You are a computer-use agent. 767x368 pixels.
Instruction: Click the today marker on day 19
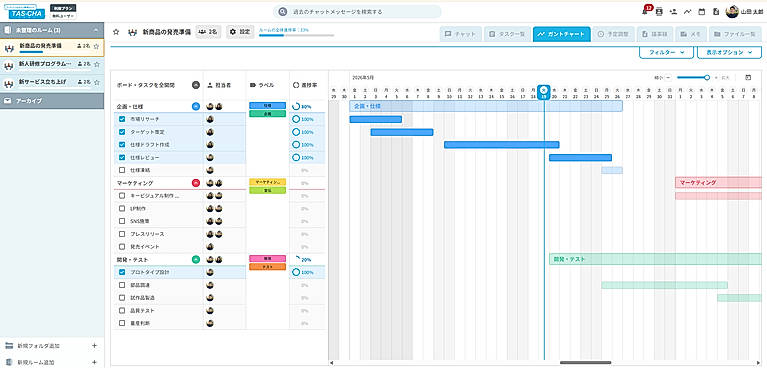point(543,92)
